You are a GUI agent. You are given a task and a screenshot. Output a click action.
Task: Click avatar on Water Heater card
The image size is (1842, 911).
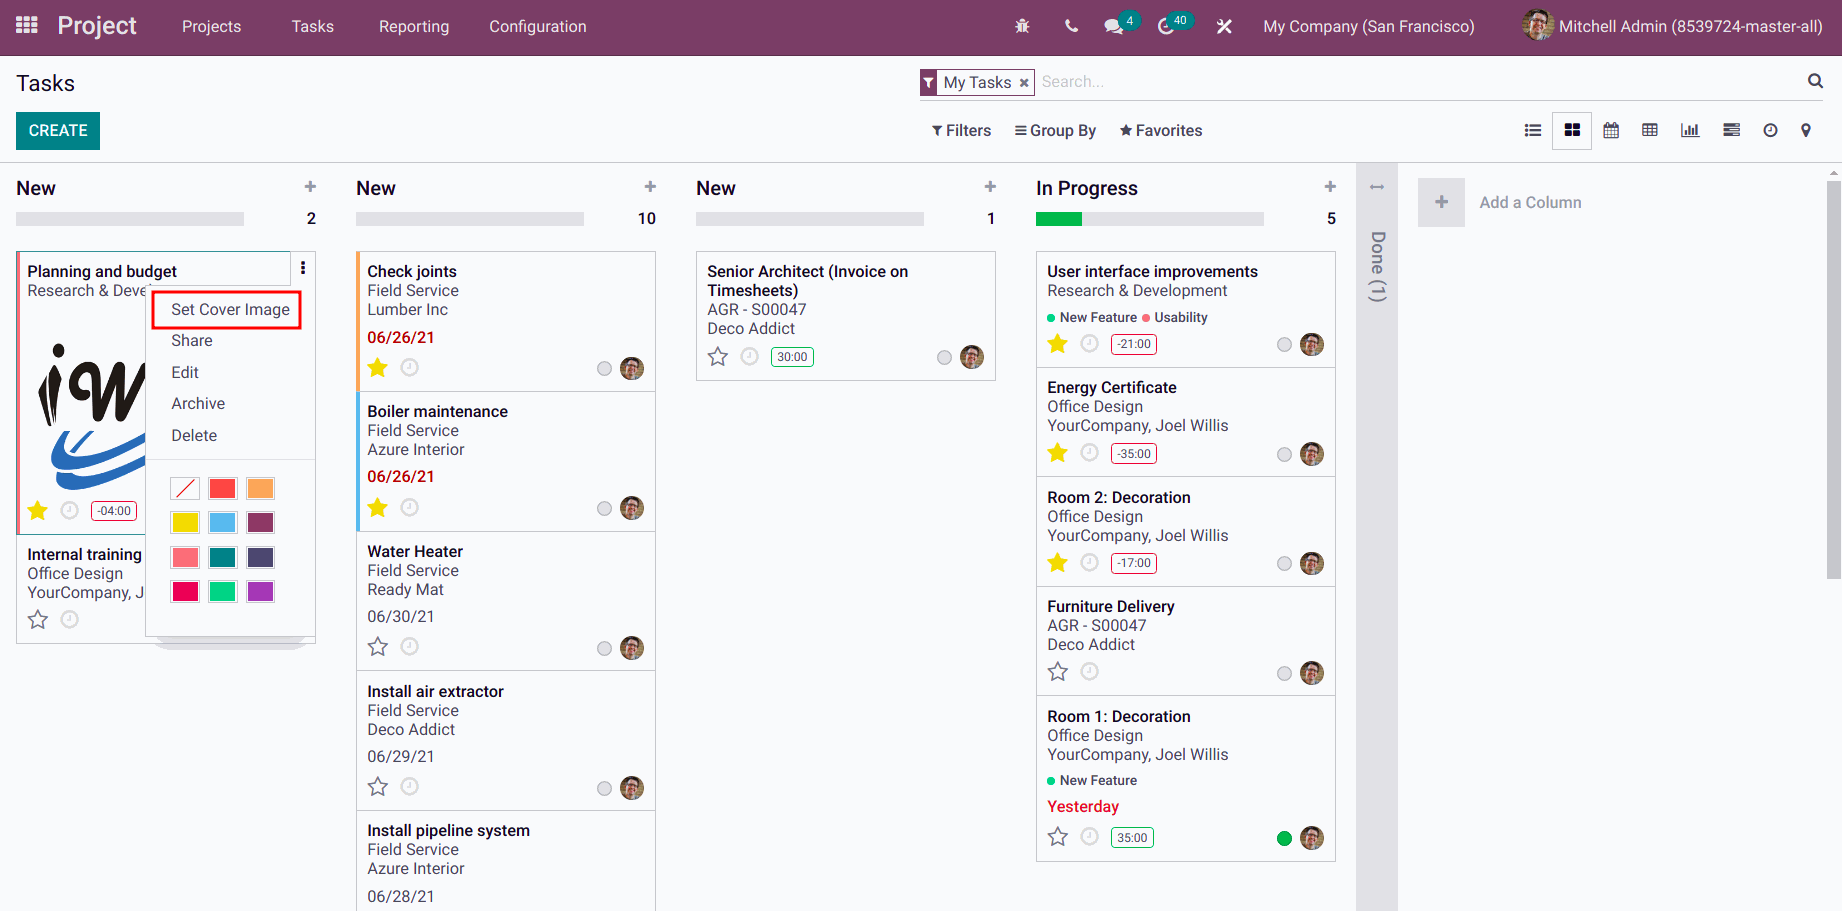tap(632, 648)
